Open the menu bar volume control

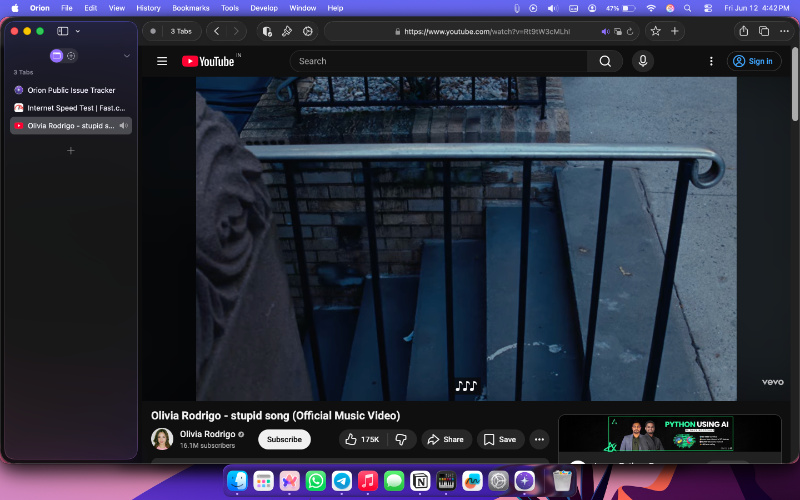(x=553, y=8)
